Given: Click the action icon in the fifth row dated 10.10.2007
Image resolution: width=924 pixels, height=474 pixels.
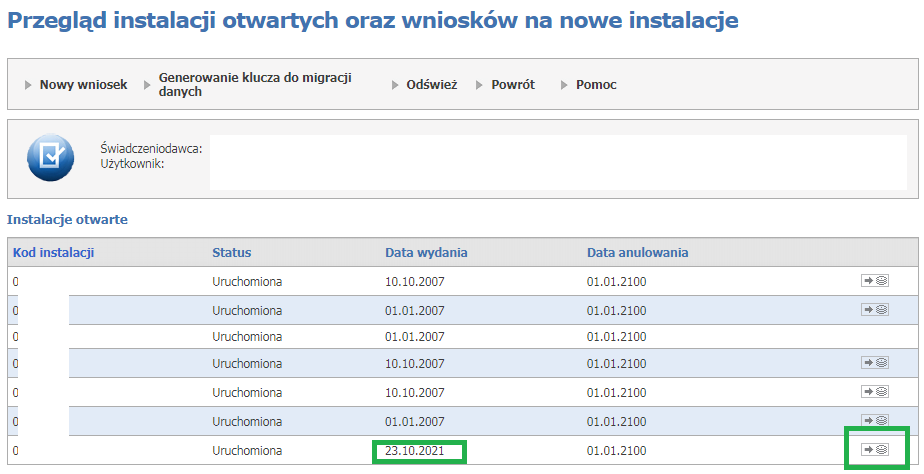Looking at the screenshot, I should coord(874,391).
